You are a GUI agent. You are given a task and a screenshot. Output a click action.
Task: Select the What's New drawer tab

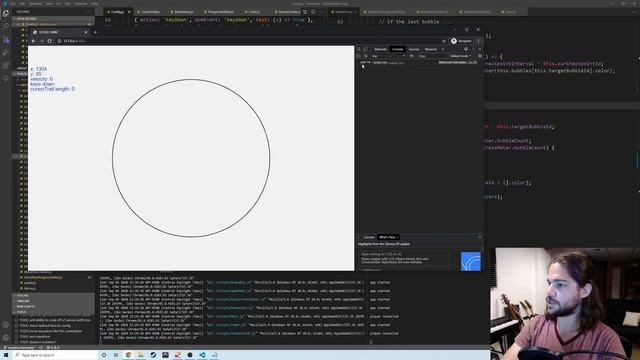[x=387, y=237]
